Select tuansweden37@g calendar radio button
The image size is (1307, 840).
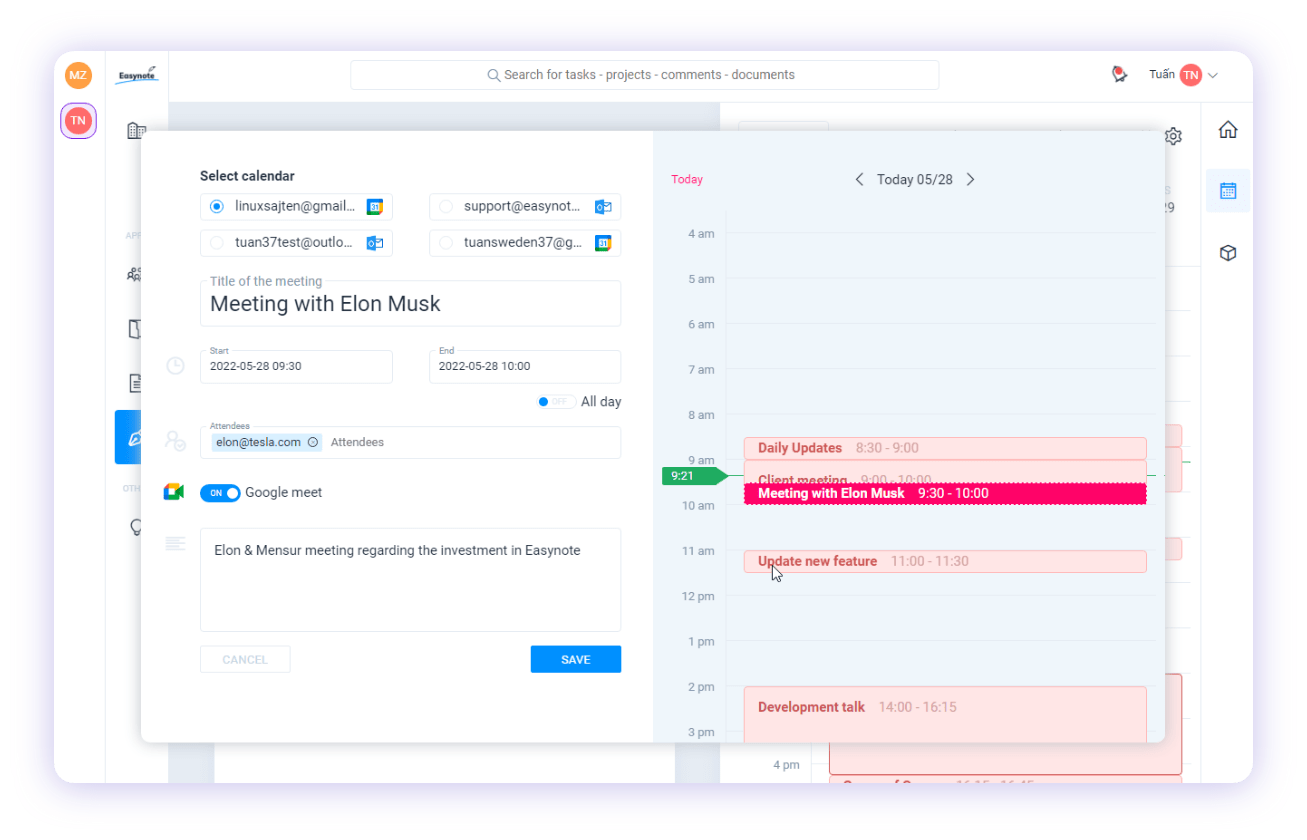[446, 243]
